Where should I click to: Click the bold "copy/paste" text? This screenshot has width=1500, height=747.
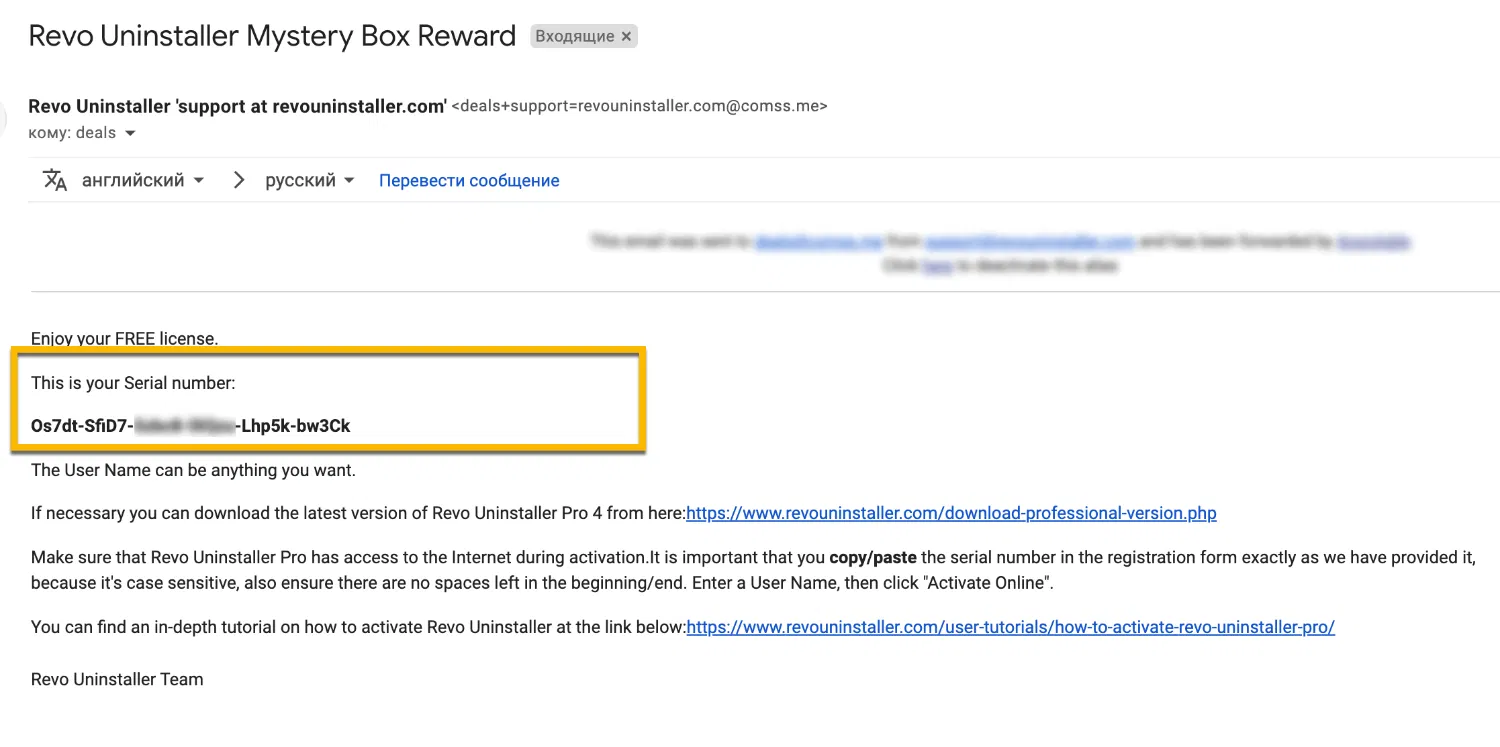pos(873,558)
